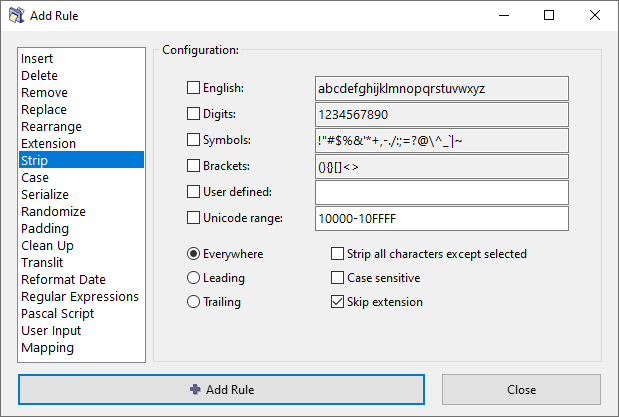Viewport: 619px width, 417px height.
Task: Click the User defined text field
Action: pyautogui.click(x=441, y=192)
